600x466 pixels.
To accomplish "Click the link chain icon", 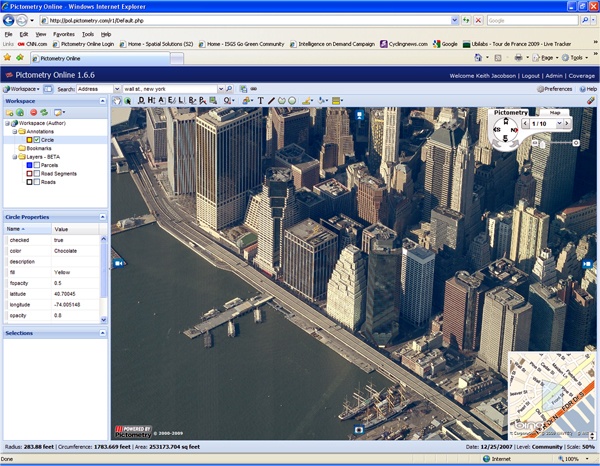I will (x=254, y=89).
